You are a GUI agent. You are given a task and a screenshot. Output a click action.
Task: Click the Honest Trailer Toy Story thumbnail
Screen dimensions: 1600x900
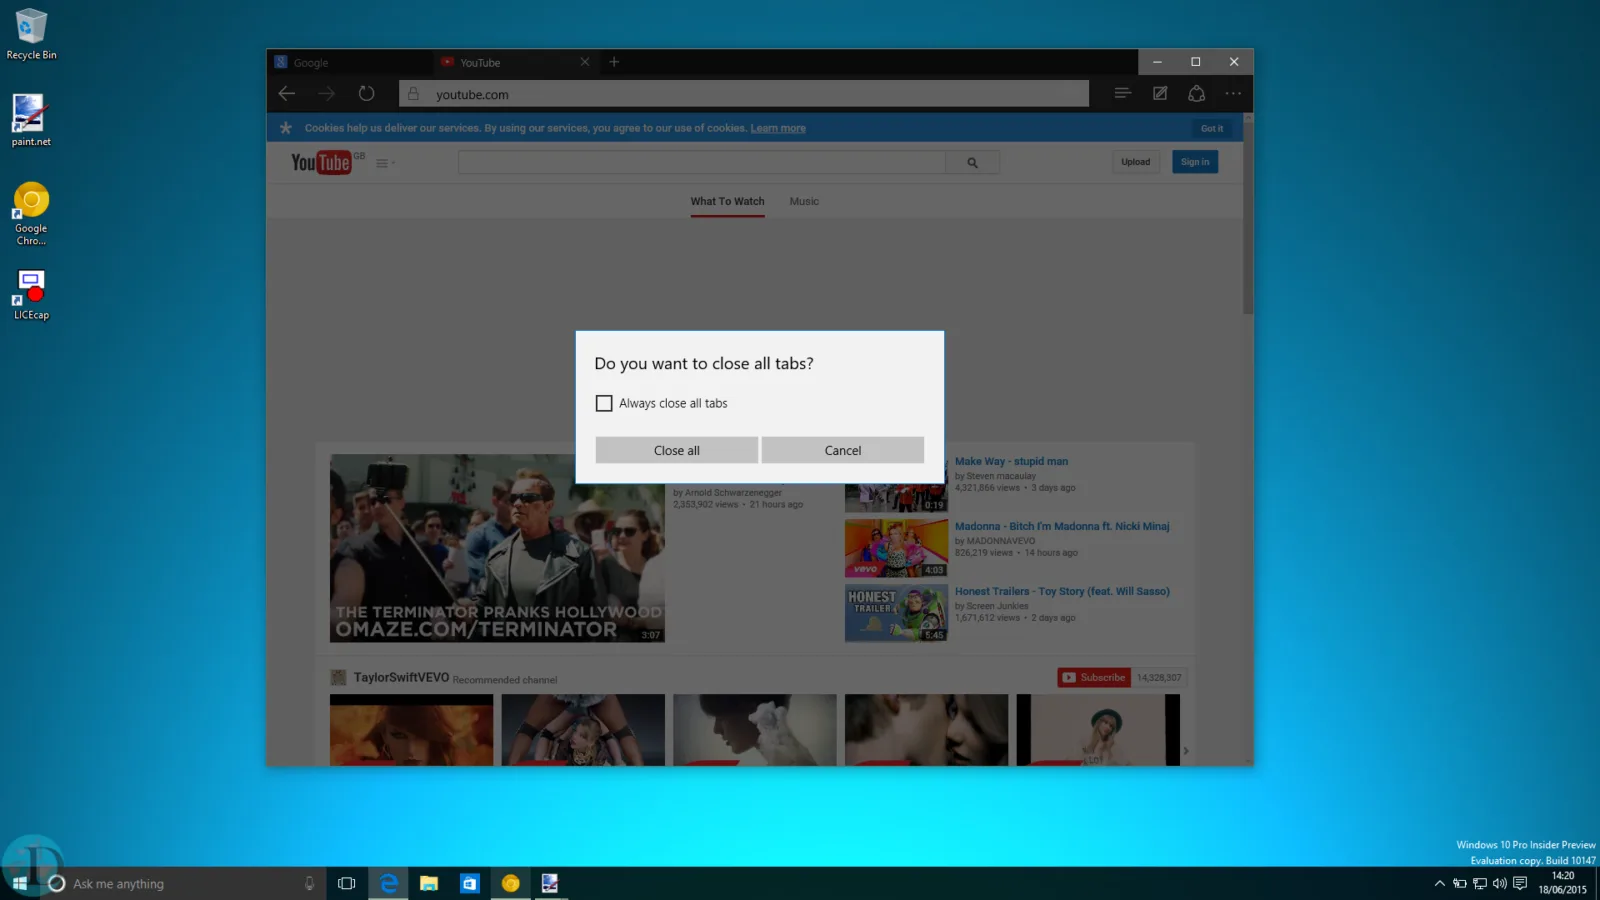click(x=896, y=613)
